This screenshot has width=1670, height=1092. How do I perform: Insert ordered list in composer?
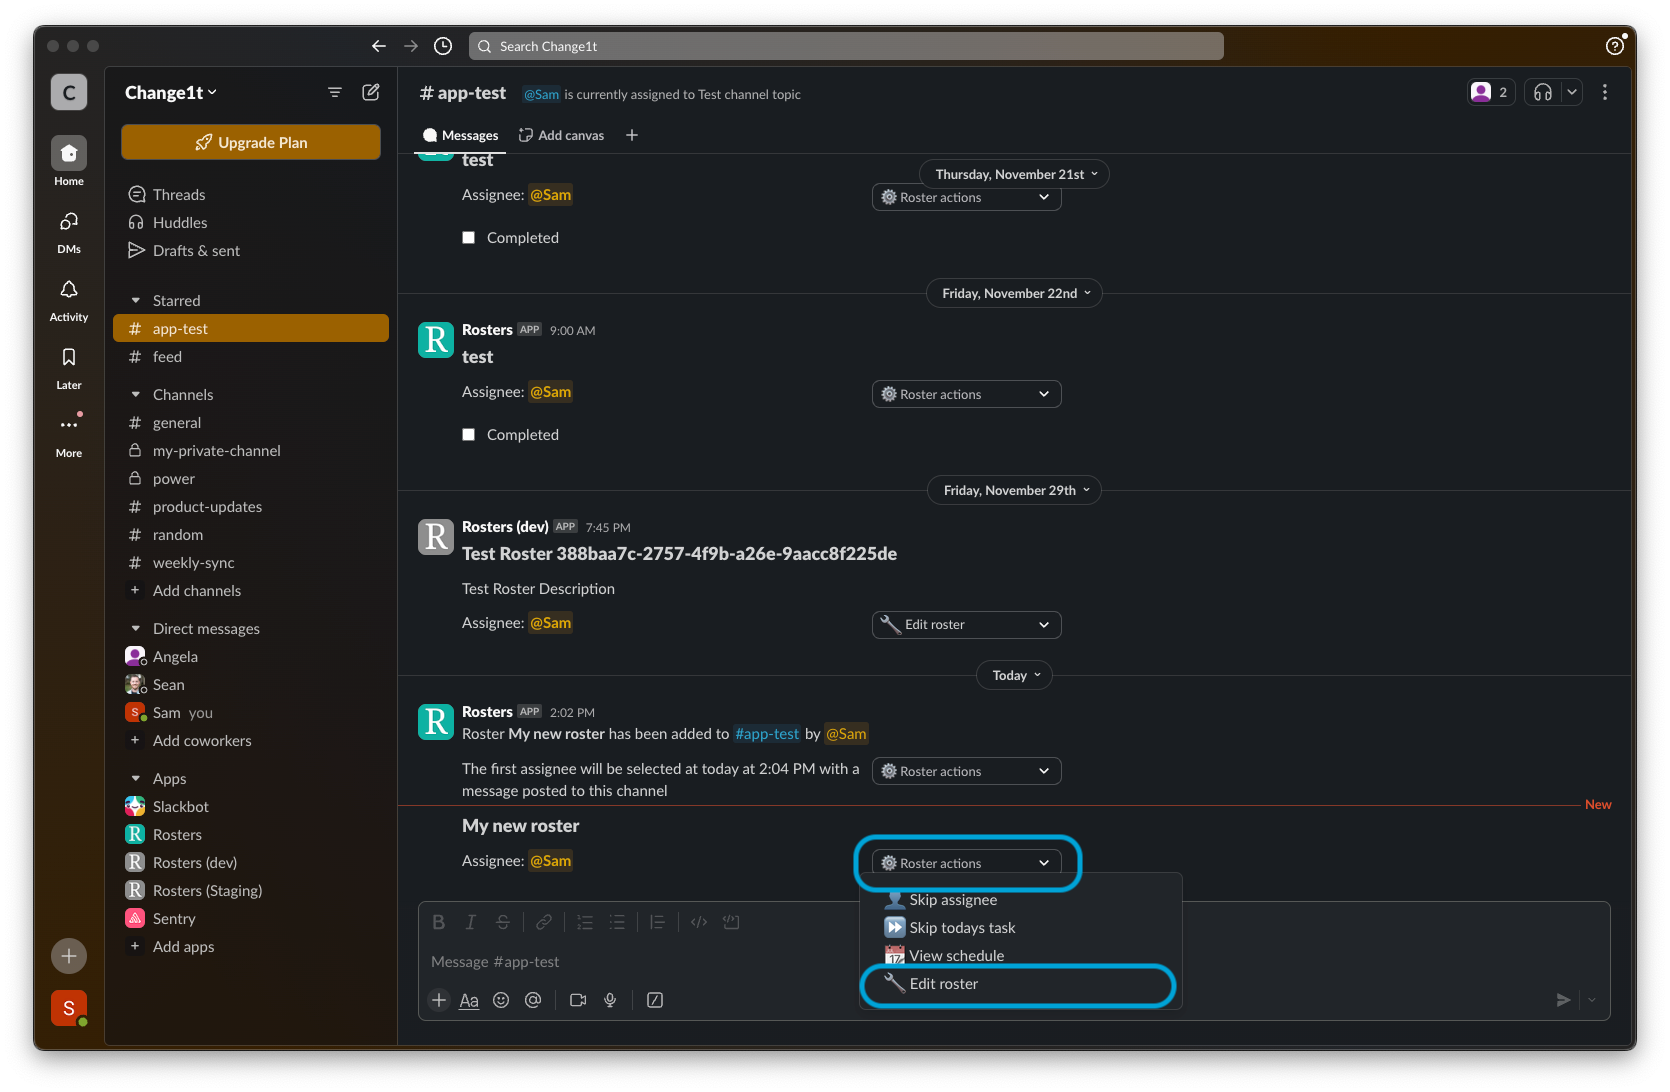[x=585, y=922]
